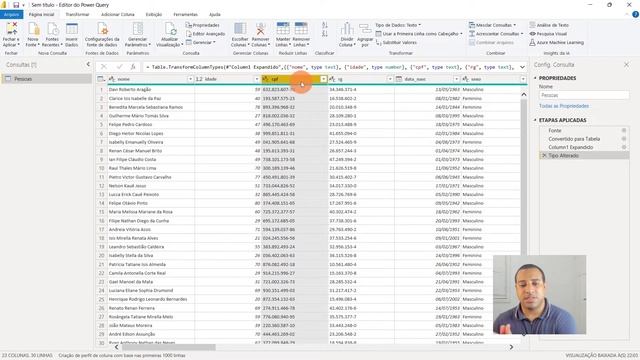Expand the formula bar chevron
640x360 pixels.
tap(522, 67)
